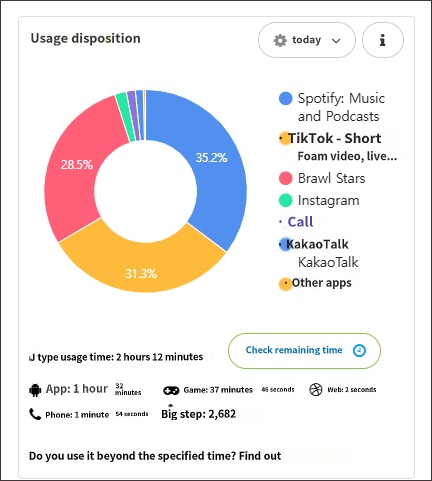
Task: Click the green Instagram legend dot
Action: pyautogui.click(x=286, y=200)
